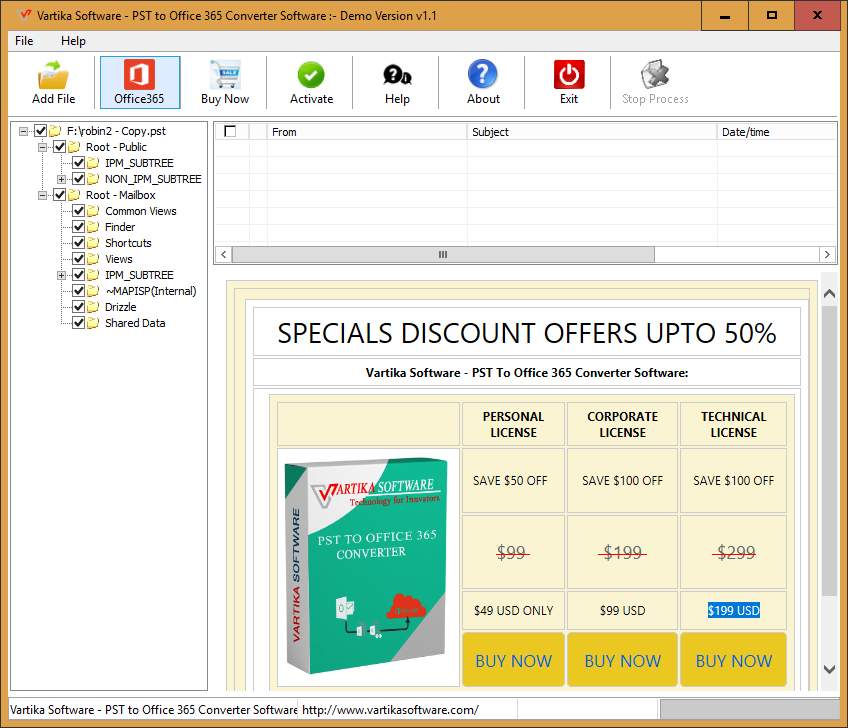Click BUY NOW for Personal License
The width and height of the screenshot is (848, 728).
pos(513,660)
